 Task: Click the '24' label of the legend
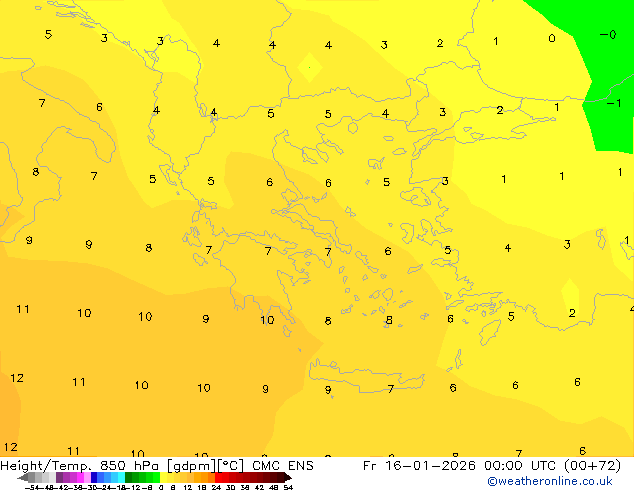216,487
